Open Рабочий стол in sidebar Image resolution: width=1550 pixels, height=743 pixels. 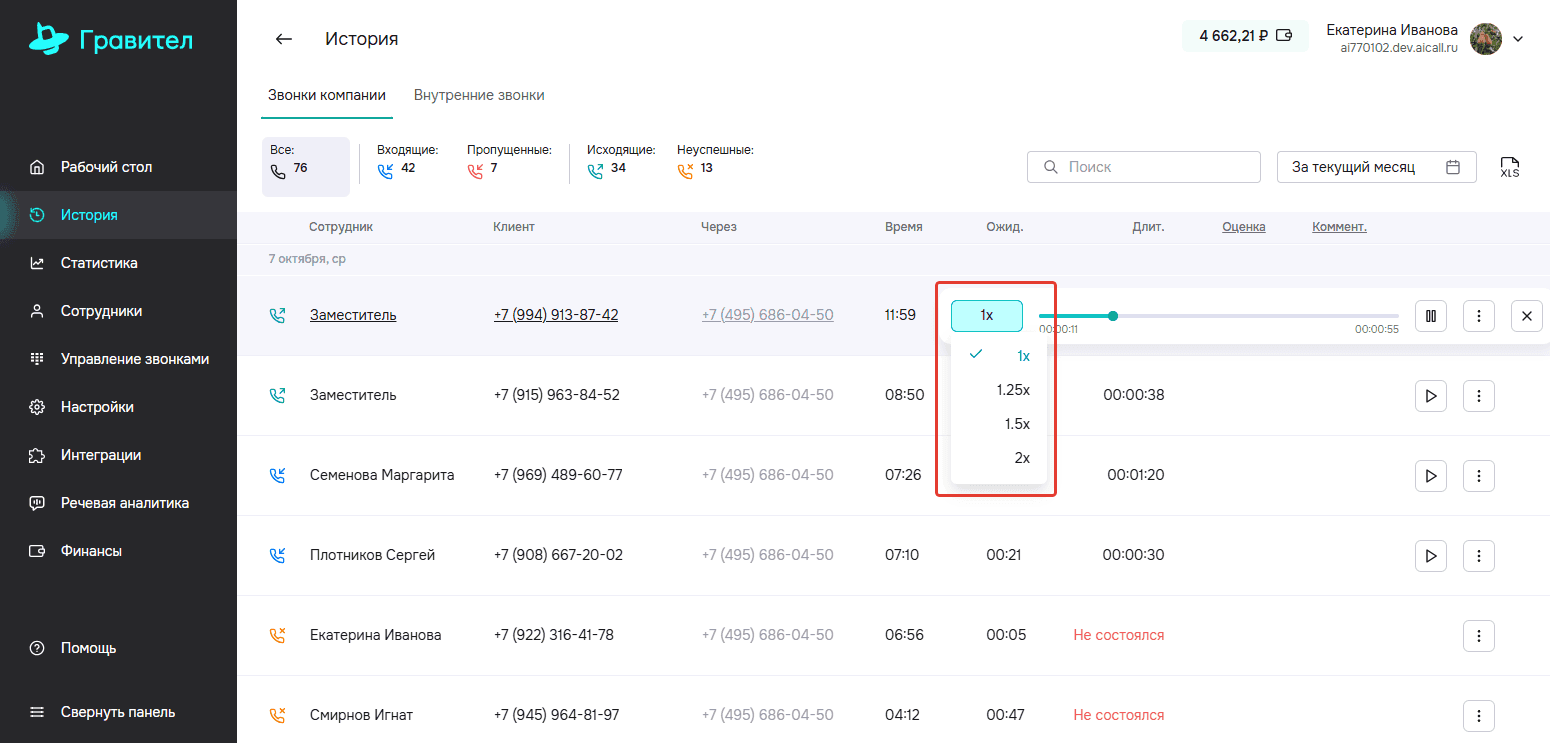pyautogui.click(x=118, y=167)
